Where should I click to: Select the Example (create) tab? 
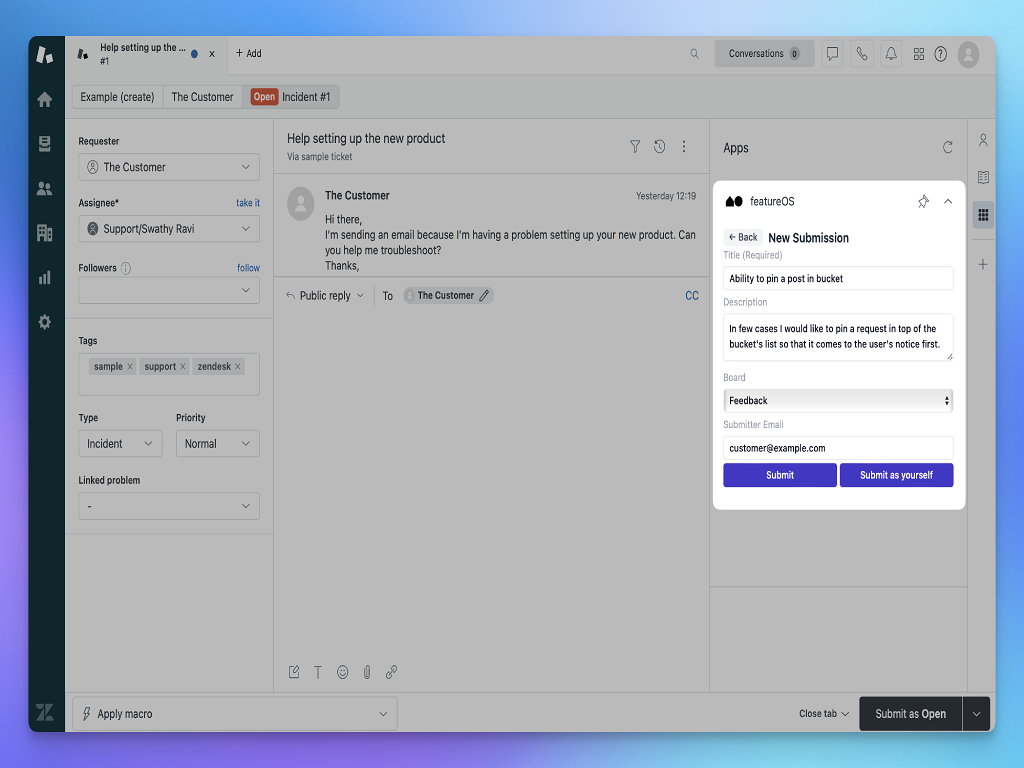point(118,97)
